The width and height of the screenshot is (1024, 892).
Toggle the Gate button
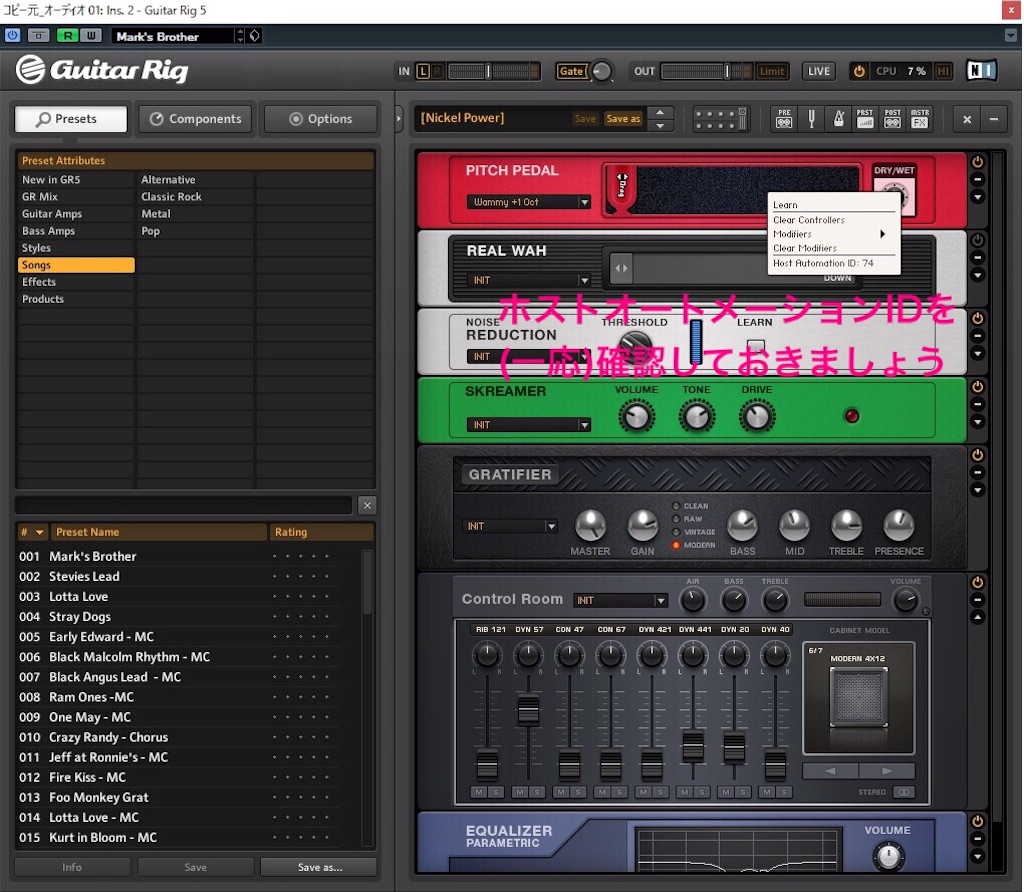(571, 71)
